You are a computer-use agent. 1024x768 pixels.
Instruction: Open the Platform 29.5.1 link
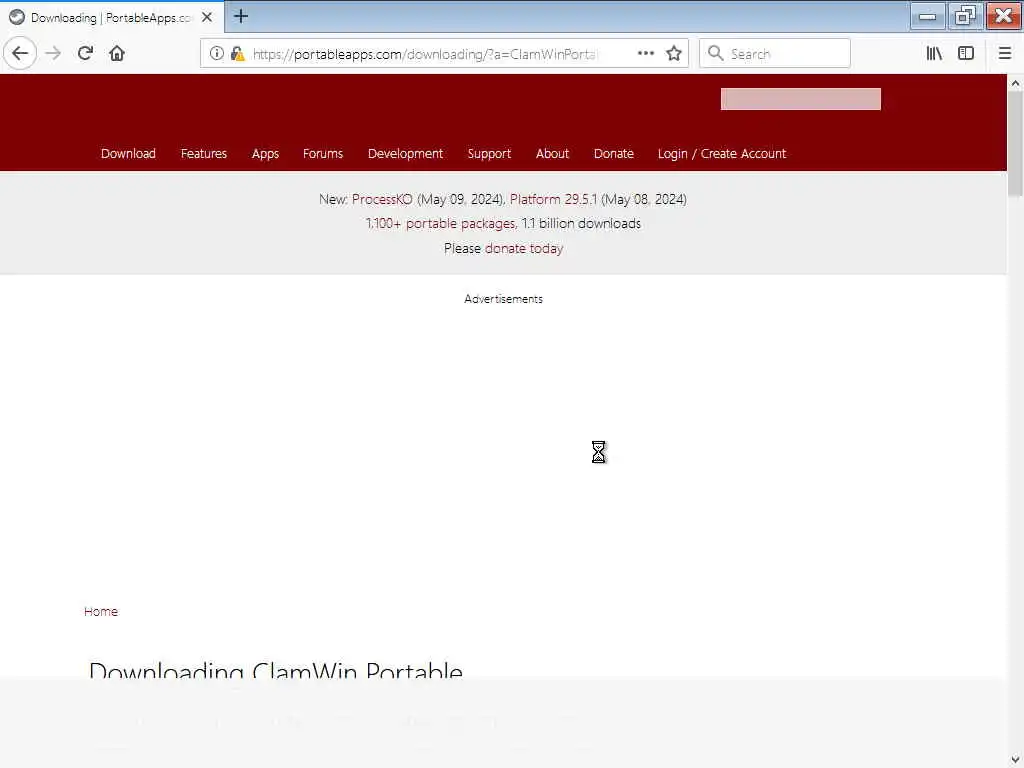[553, 199]
